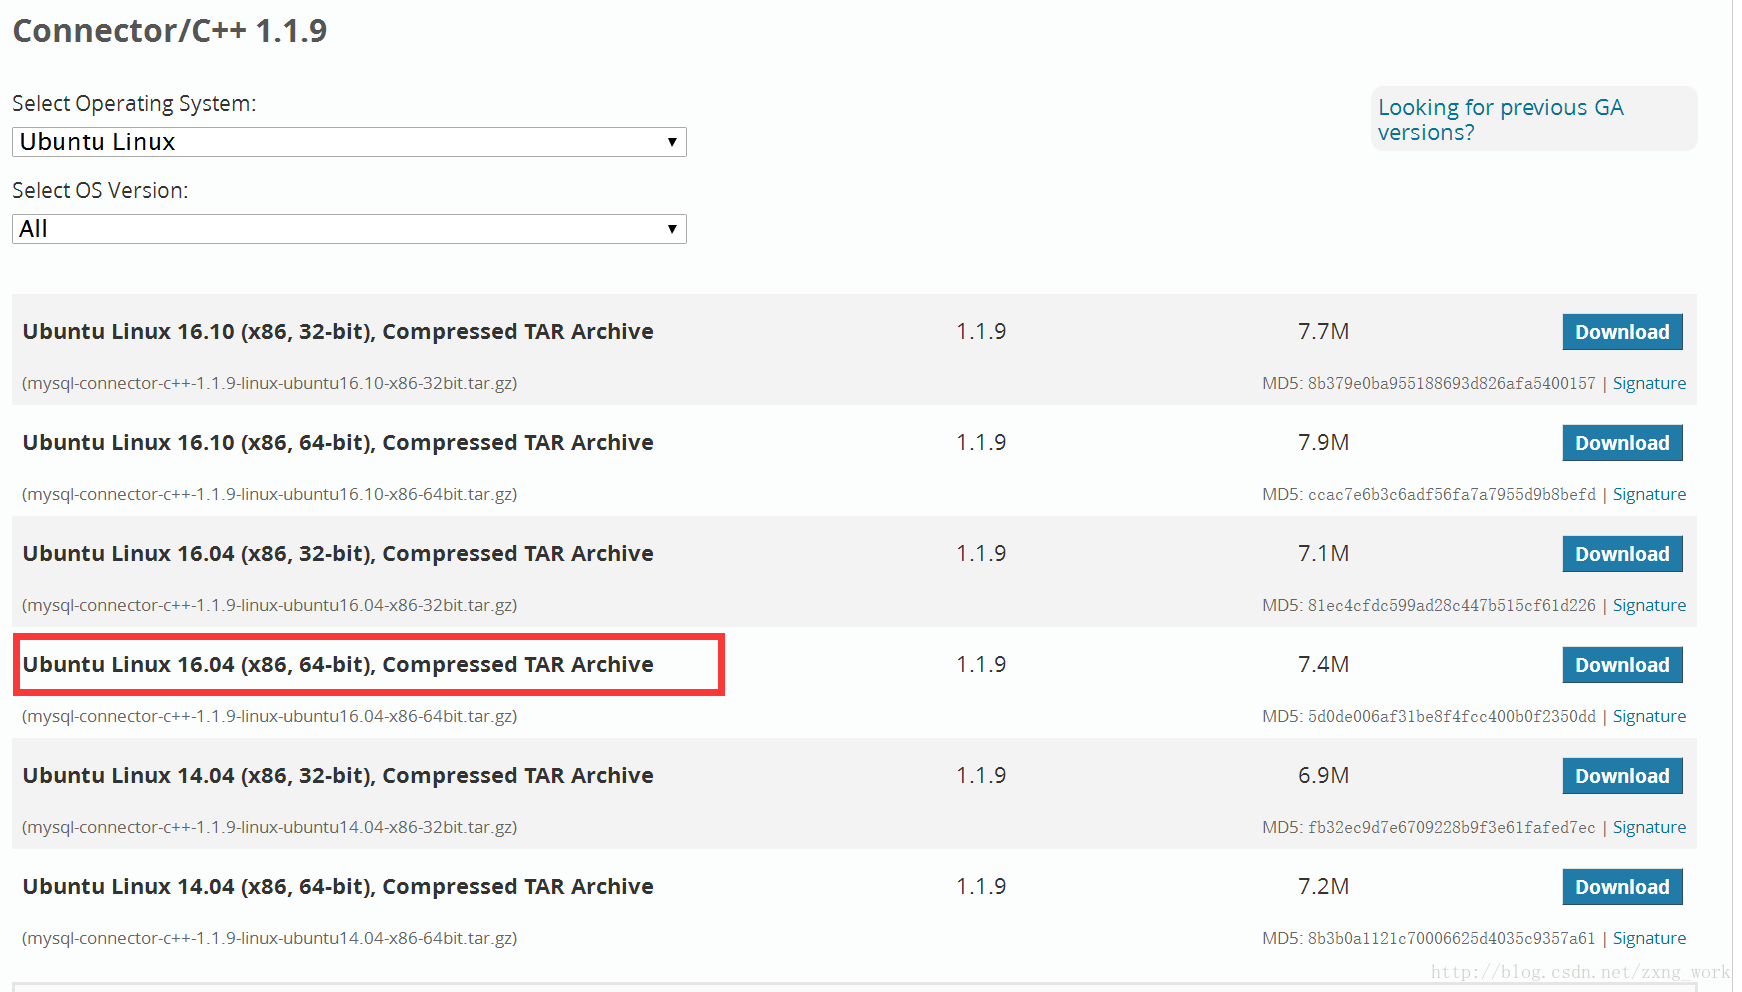Click the 6.9M file size value
The width and height of the screenshot is (1742, 992).
click(x=1324, y=776)
